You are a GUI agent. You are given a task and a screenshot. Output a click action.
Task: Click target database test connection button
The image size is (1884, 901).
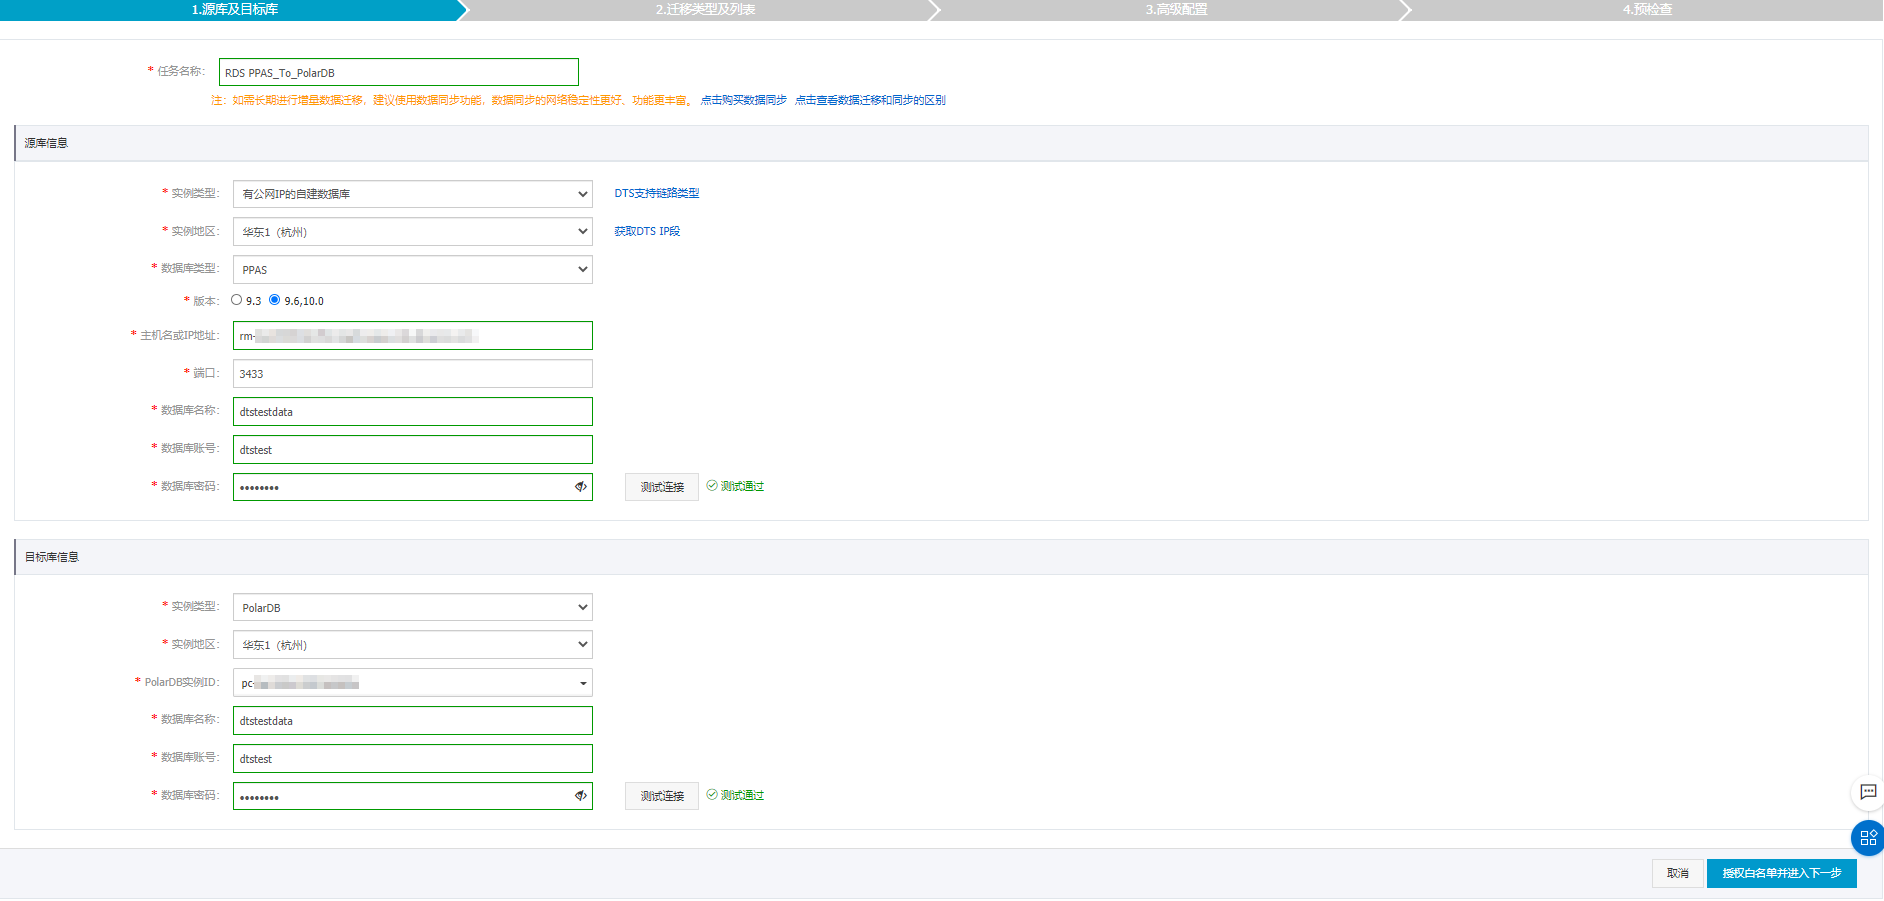662,796
